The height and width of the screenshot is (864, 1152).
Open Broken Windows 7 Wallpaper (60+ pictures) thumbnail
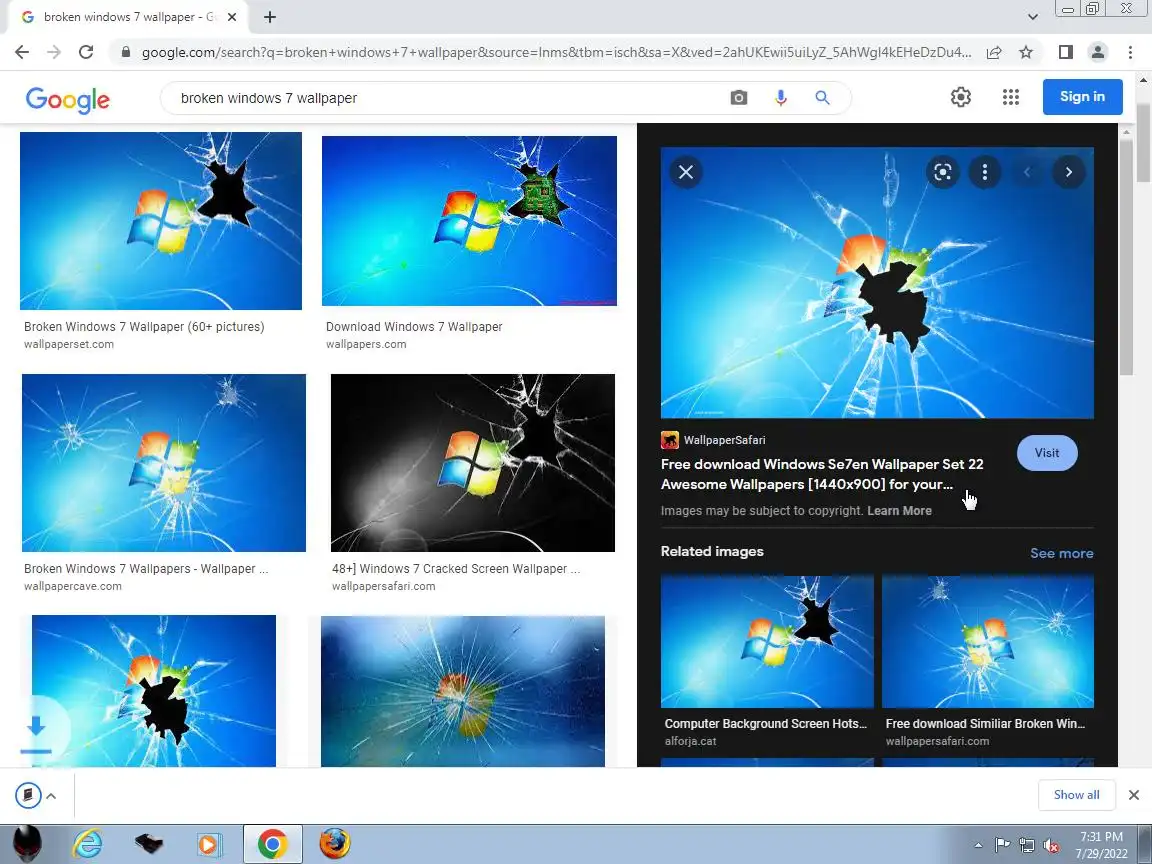click(x=161, y=221)
